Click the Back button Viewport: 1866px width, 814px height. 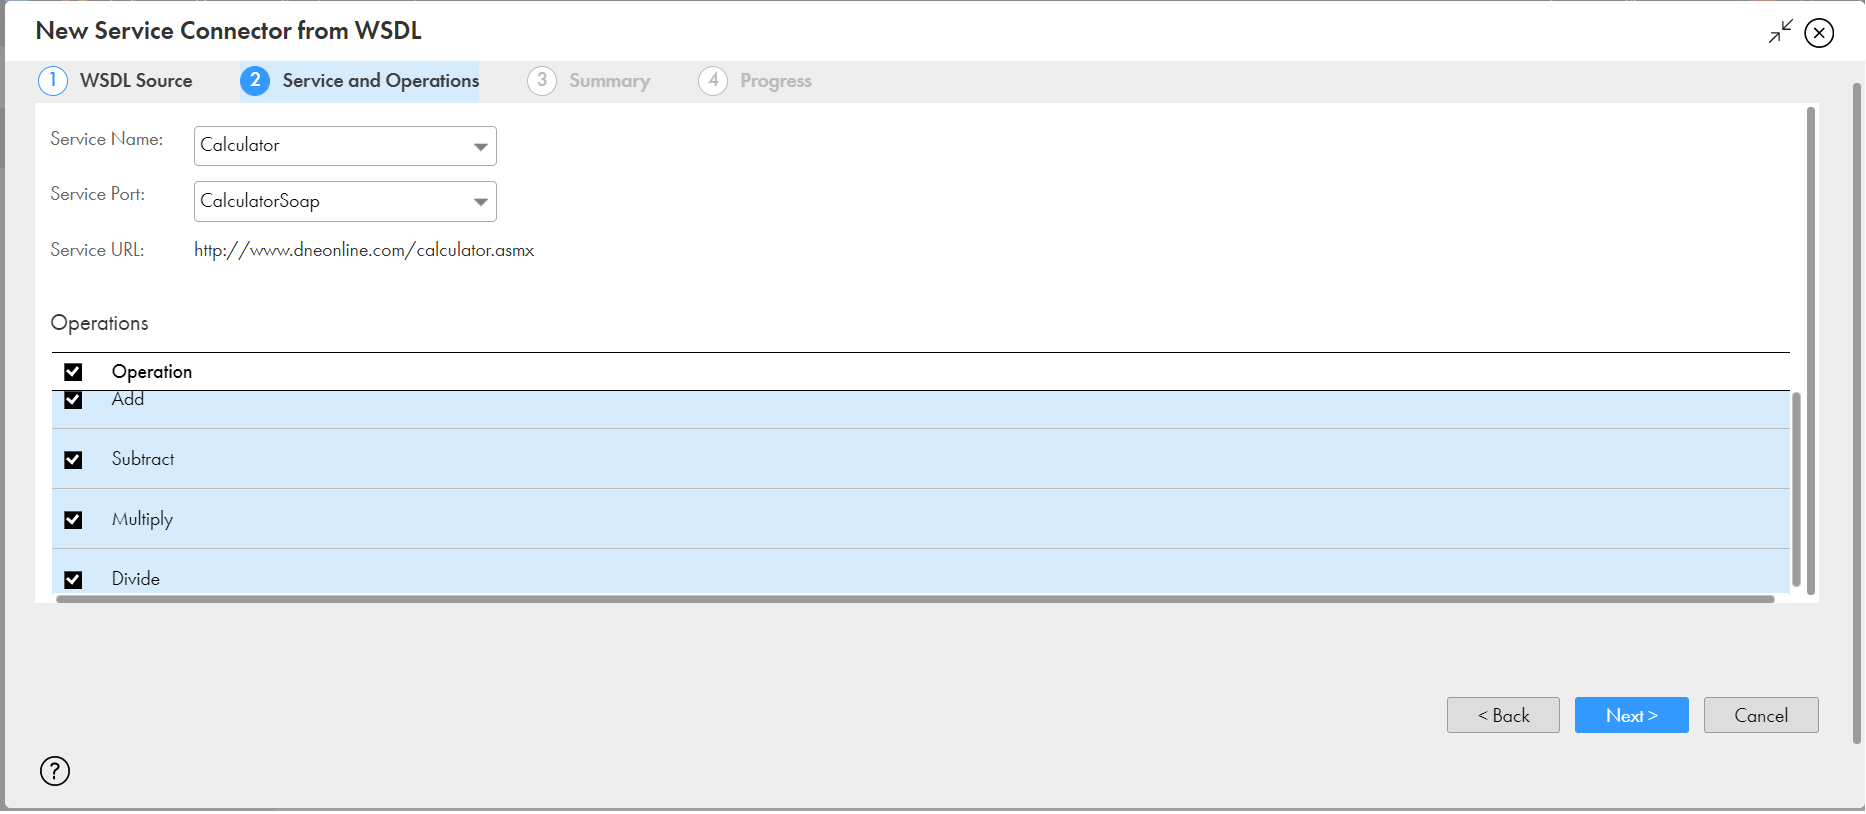pos(1503,715)
